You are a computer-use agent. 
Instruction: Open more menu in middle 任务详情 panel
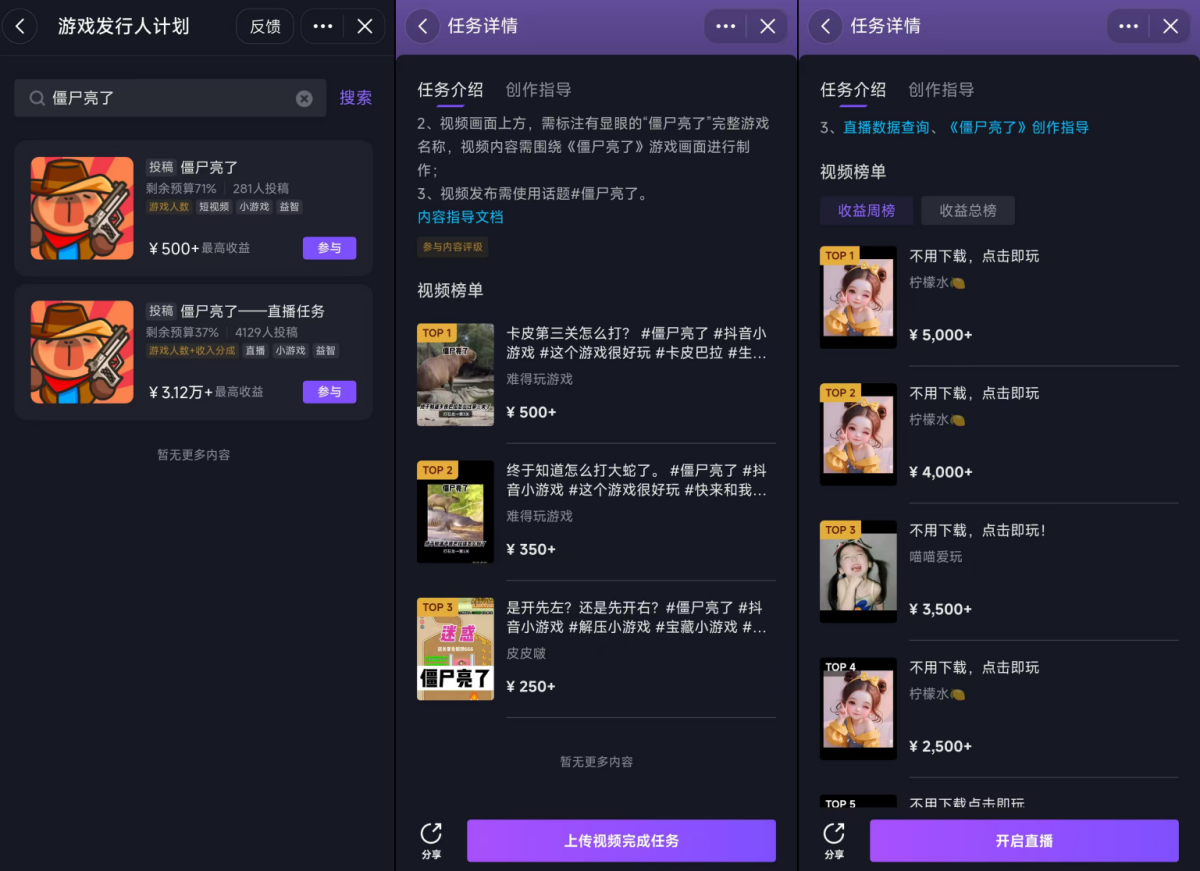click(726, 26)
